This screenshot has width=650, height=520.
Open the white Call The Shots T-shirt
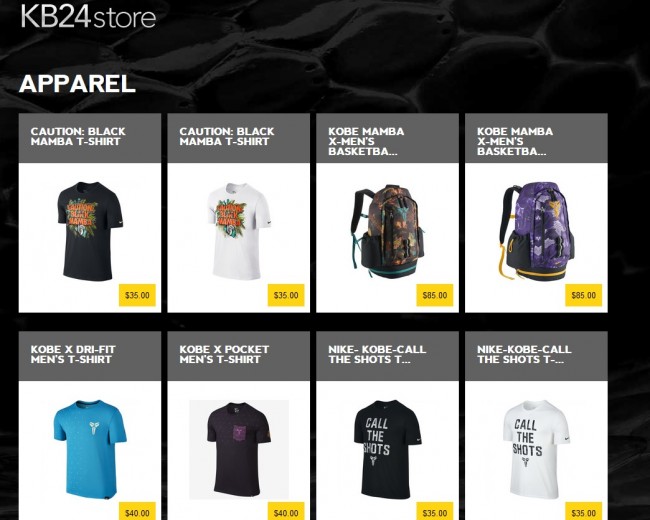click(x=537, y=450)
